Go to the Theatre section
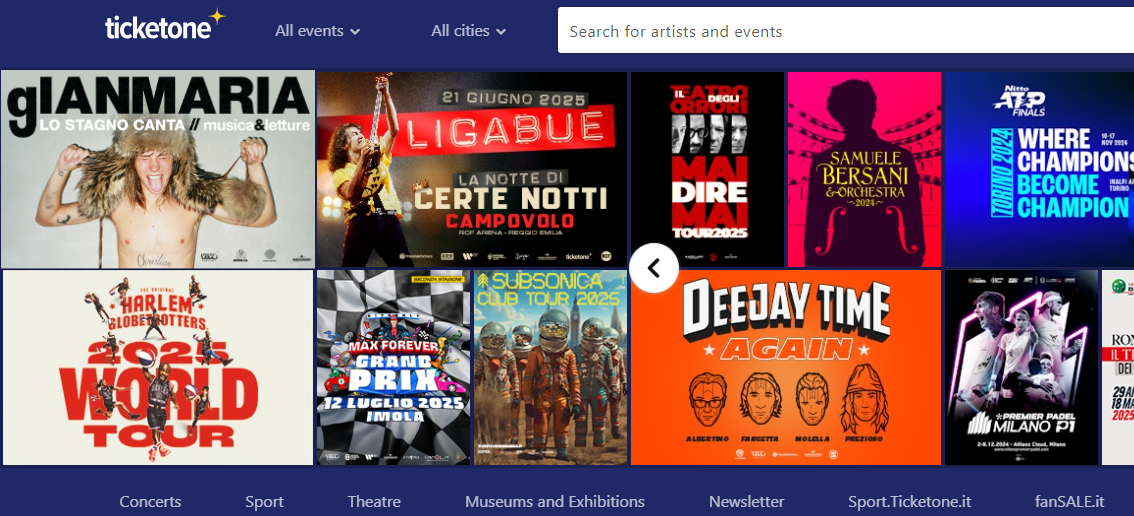The image size is (1134, 516). [x=374, y=502]
